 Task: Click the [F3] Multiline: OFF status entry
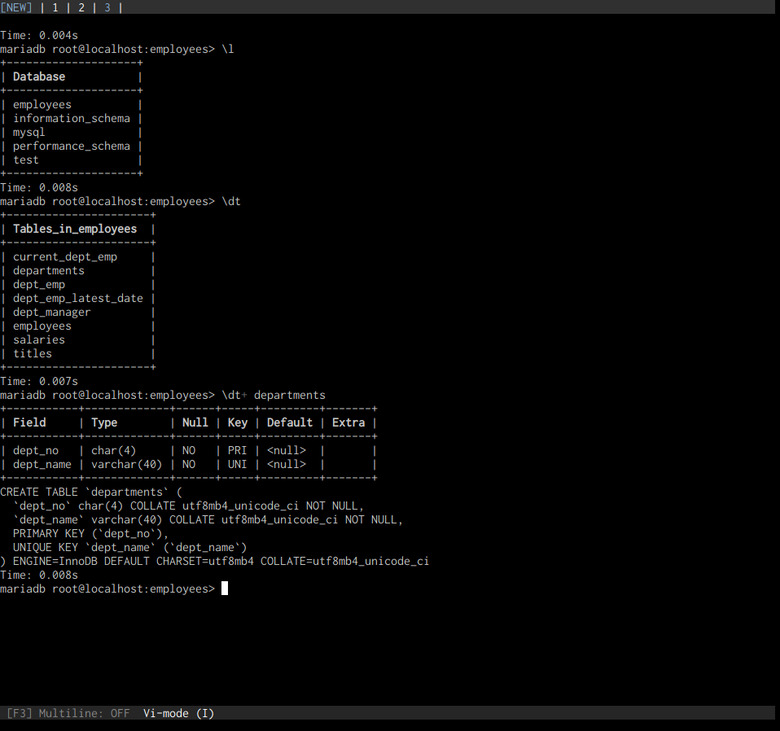[x=68, y=713]
